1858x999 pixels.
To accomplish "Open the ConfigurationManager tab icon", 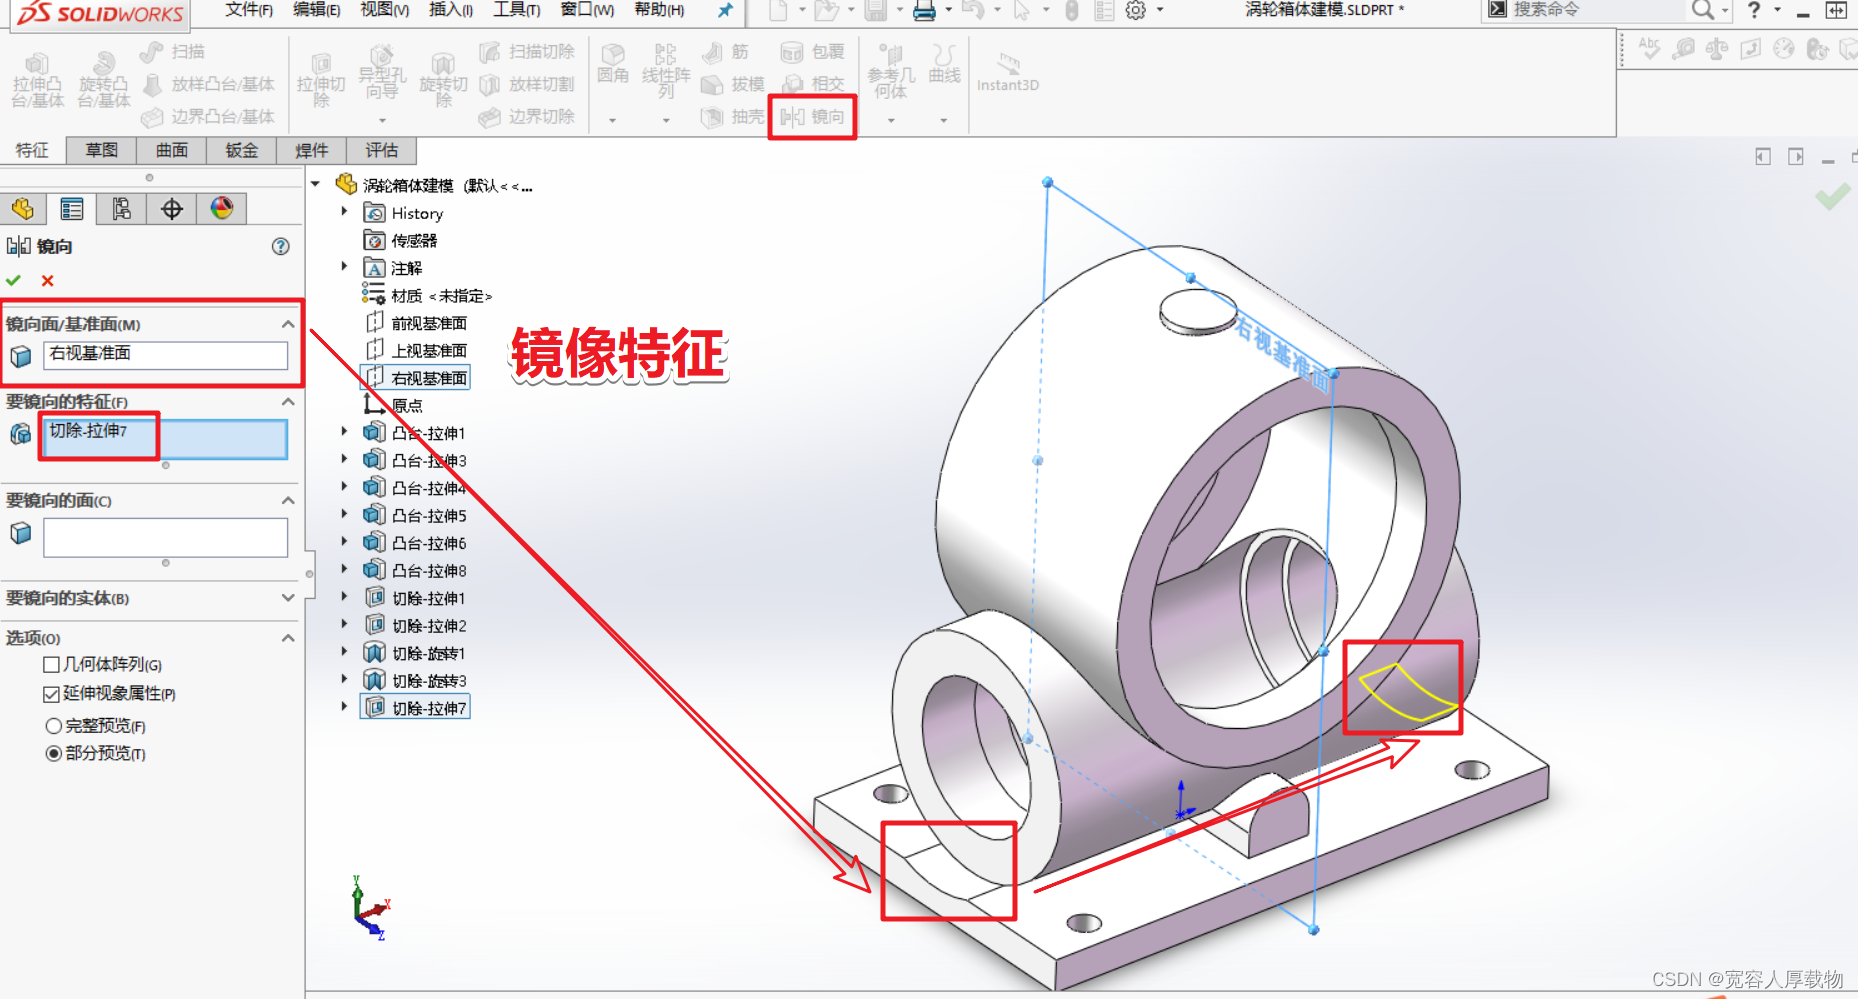I will (122, 208).
